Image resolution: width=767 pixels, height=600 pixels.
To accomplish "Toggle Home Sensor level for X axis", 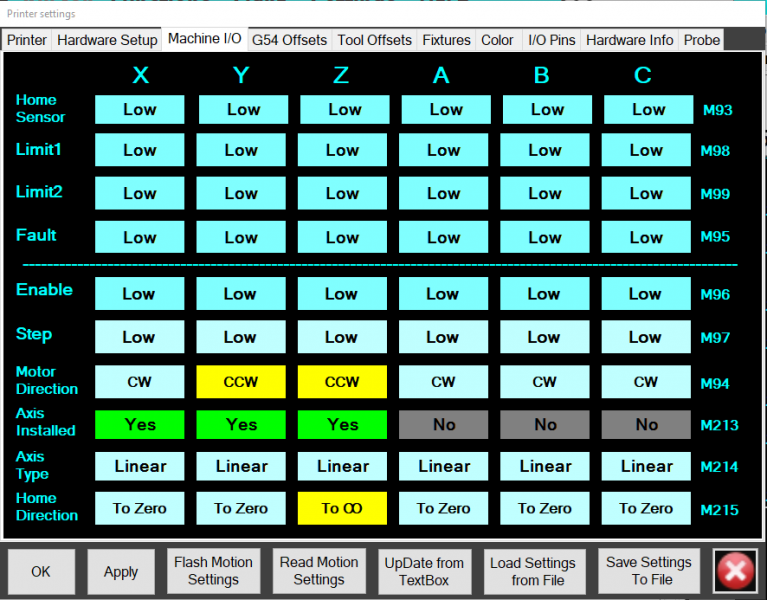I will click(x=139, y=110).
